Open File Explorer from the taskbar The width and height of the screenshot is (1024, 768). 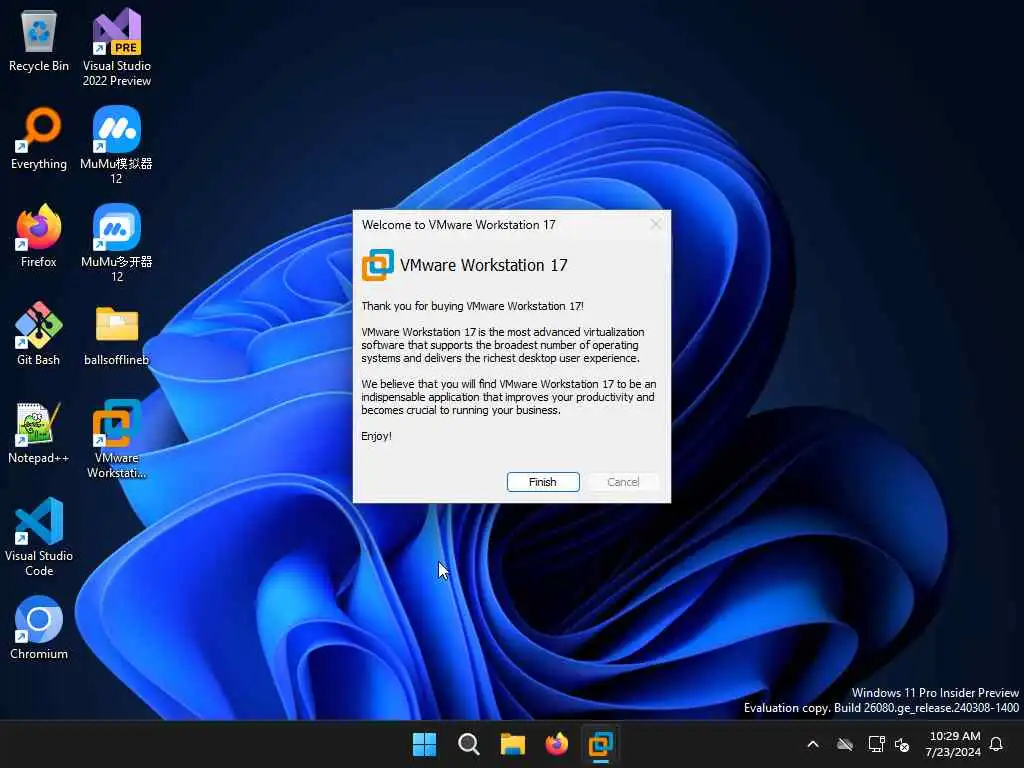pyautogui.click(x=513, y=744)
